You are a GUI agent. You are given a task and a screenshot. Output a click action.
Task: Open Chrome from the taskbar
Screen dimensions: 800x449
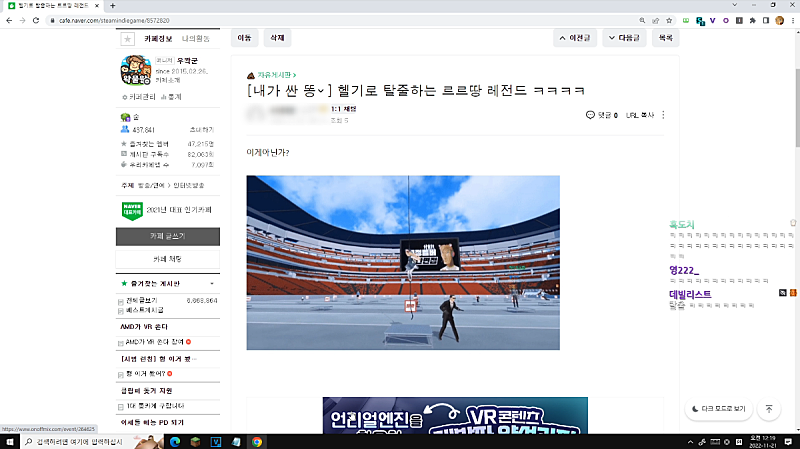point(257,440)
